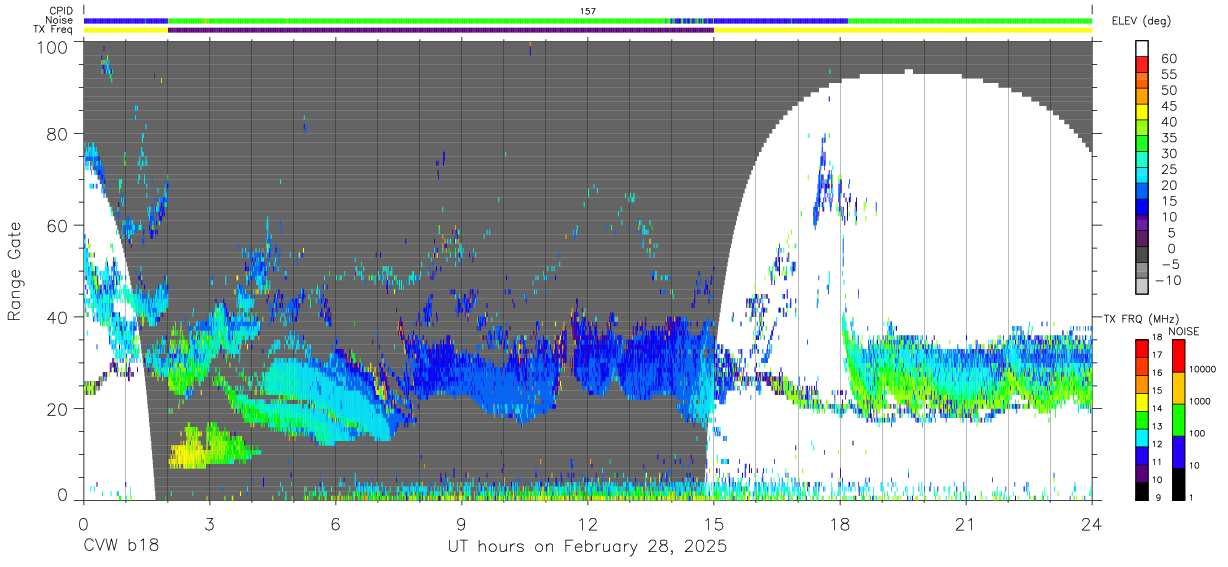Click the 10000 value on NOISE scale
Viewport: 1228px width, 567px height.
1204,371
